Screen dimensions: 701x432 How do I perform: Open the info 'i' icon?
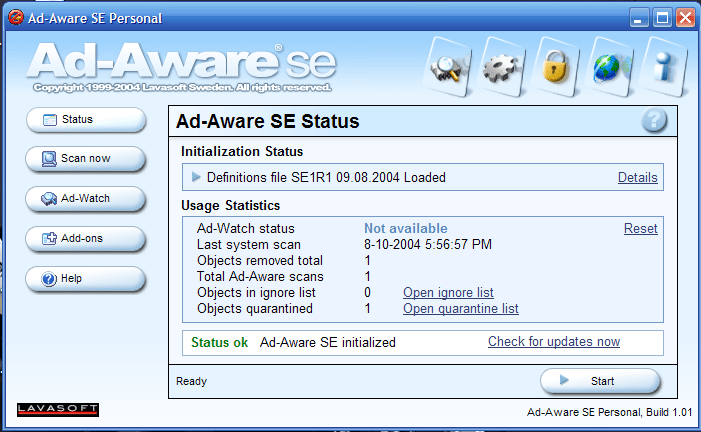[664, 67]
